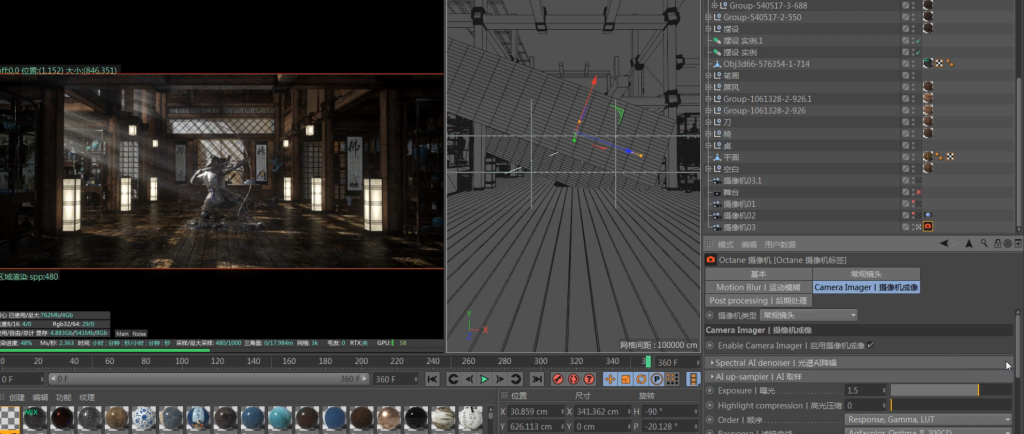Click the back arrow in attribute manager
The height and width of the screenshot is (434, 1024).
[944, 243]
